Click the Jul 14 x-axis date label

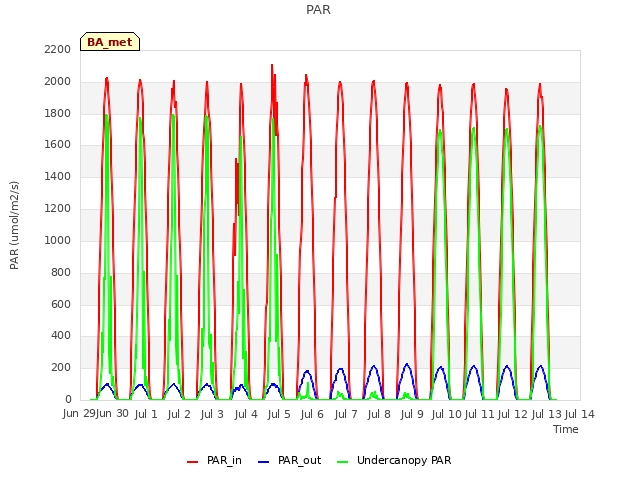(x=580, y=414)
